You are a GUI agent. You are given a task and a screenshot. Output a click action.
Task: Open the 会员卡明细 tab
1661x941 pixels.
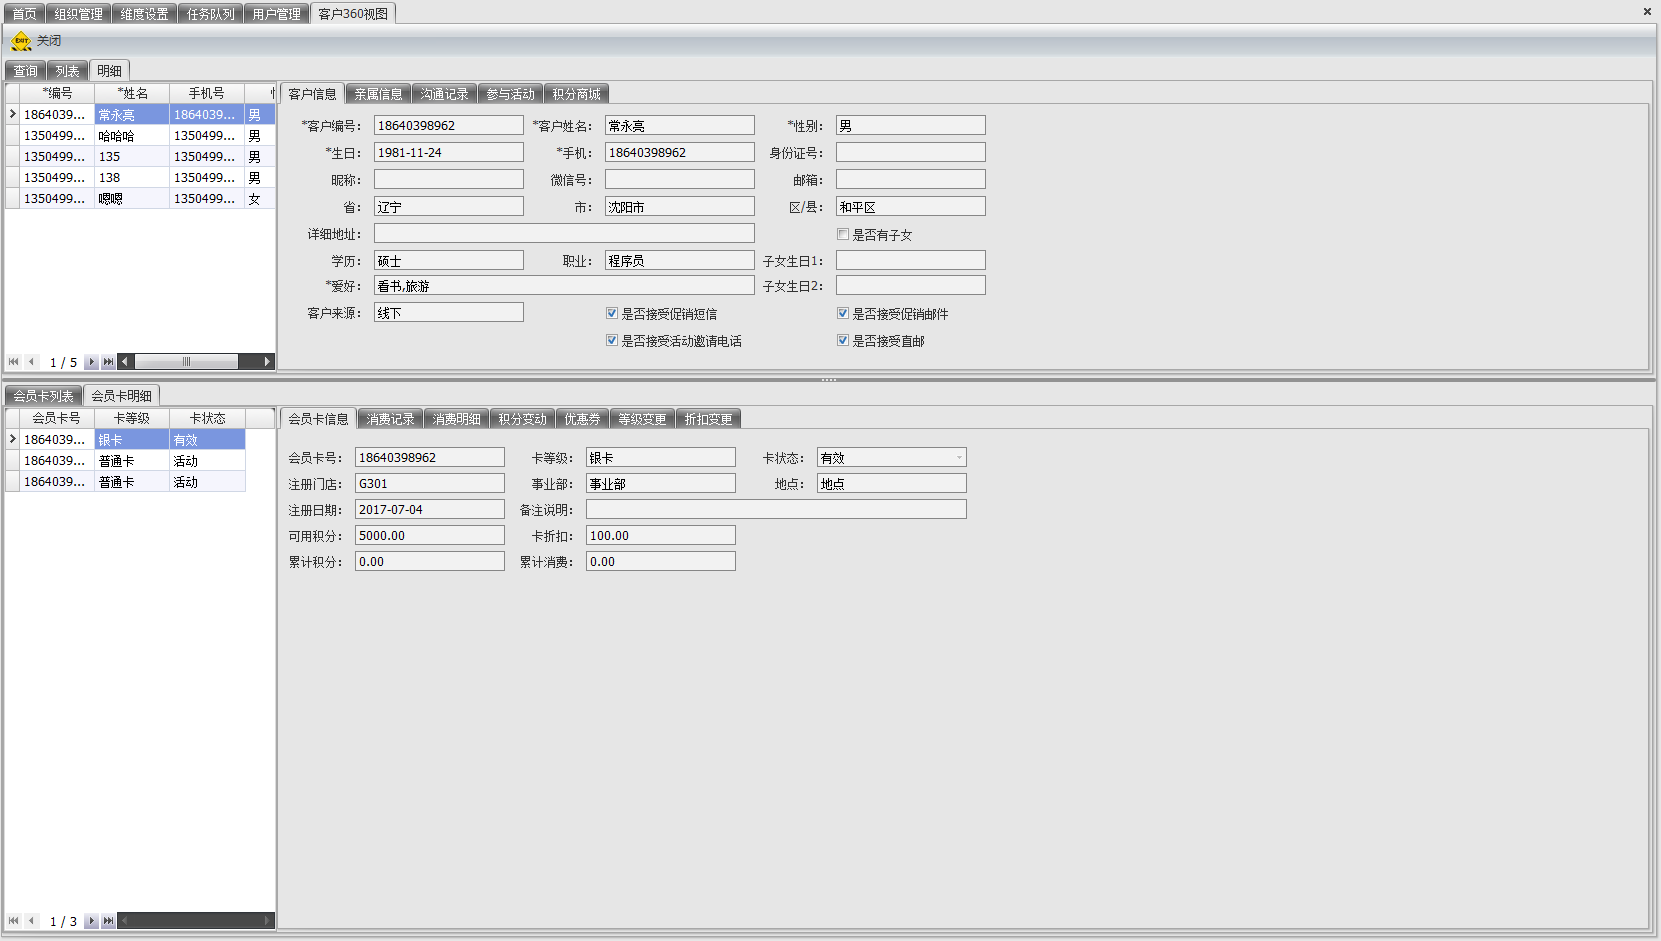coord(121,396)
